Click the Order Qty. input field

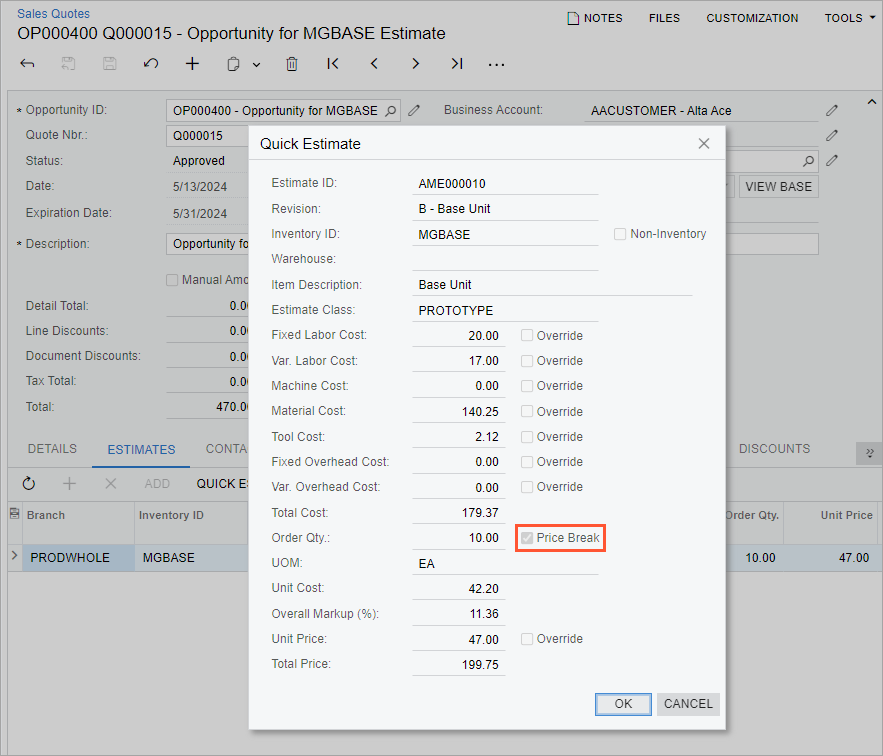click(459, 538)
